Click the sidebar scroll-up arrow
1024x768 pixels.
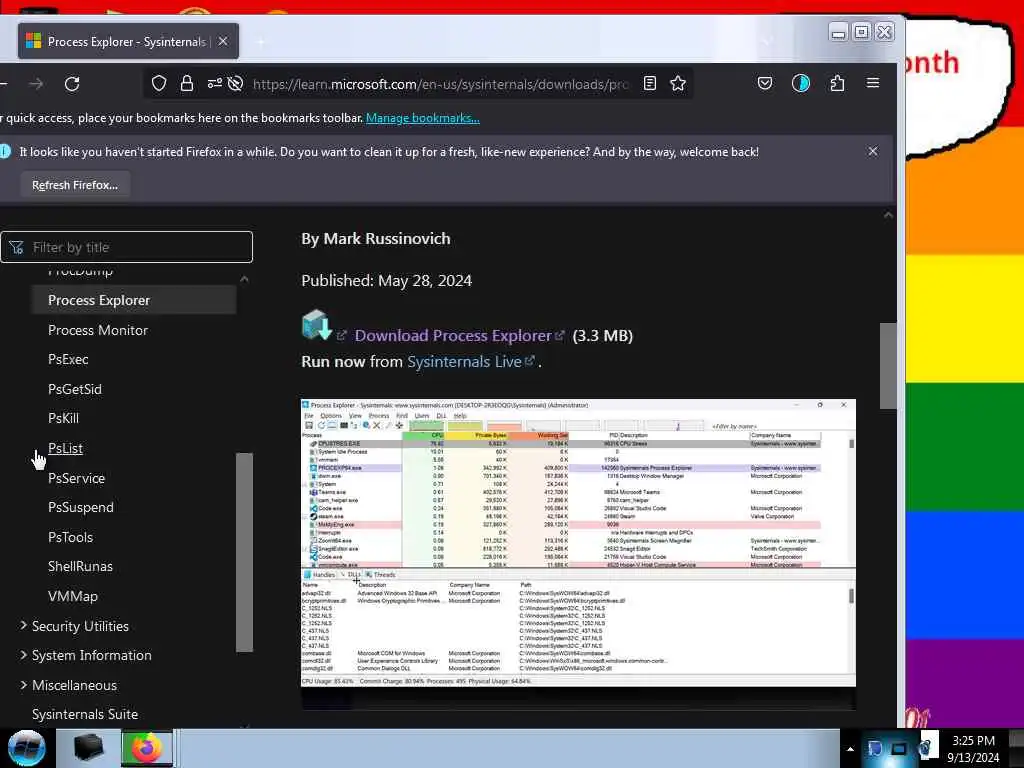click(244, 279)
